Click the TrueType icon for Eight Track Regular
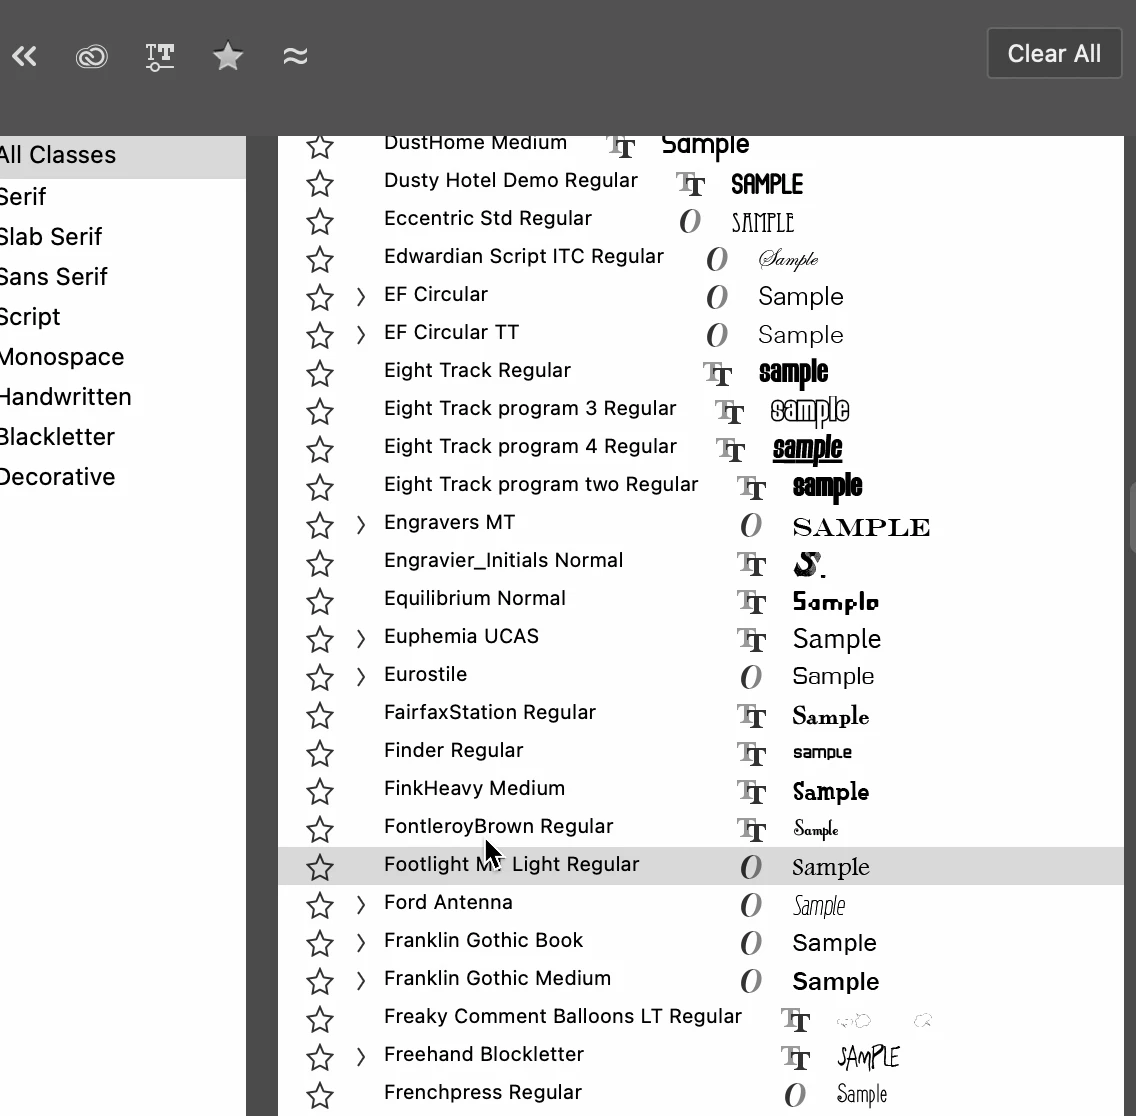 pyautogui.click(x=717, y=373)
